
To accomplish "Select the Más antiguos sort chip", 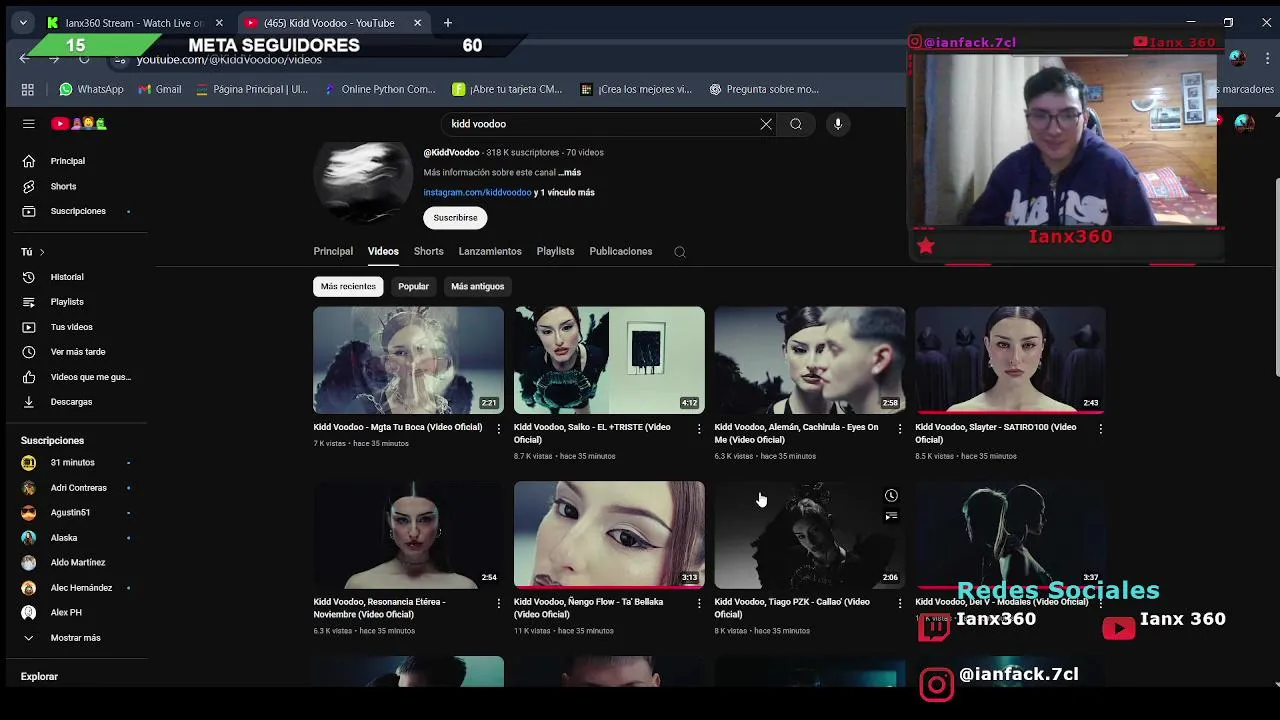I will [478, 286].
